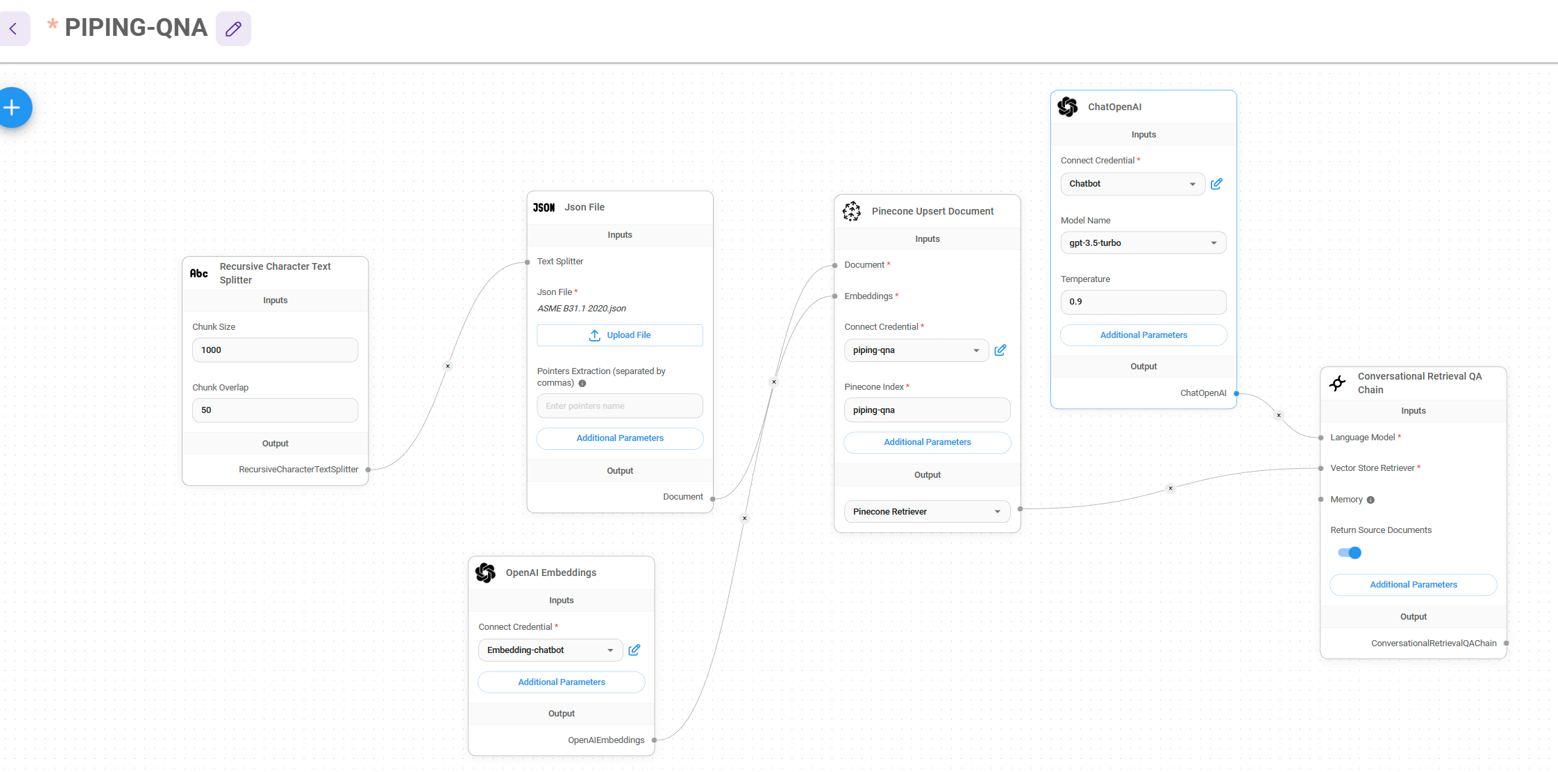Click the RecursiveCharacterTextSplitter output handle
Screen dimensions: 1558x772
click(x=369, y=469)
